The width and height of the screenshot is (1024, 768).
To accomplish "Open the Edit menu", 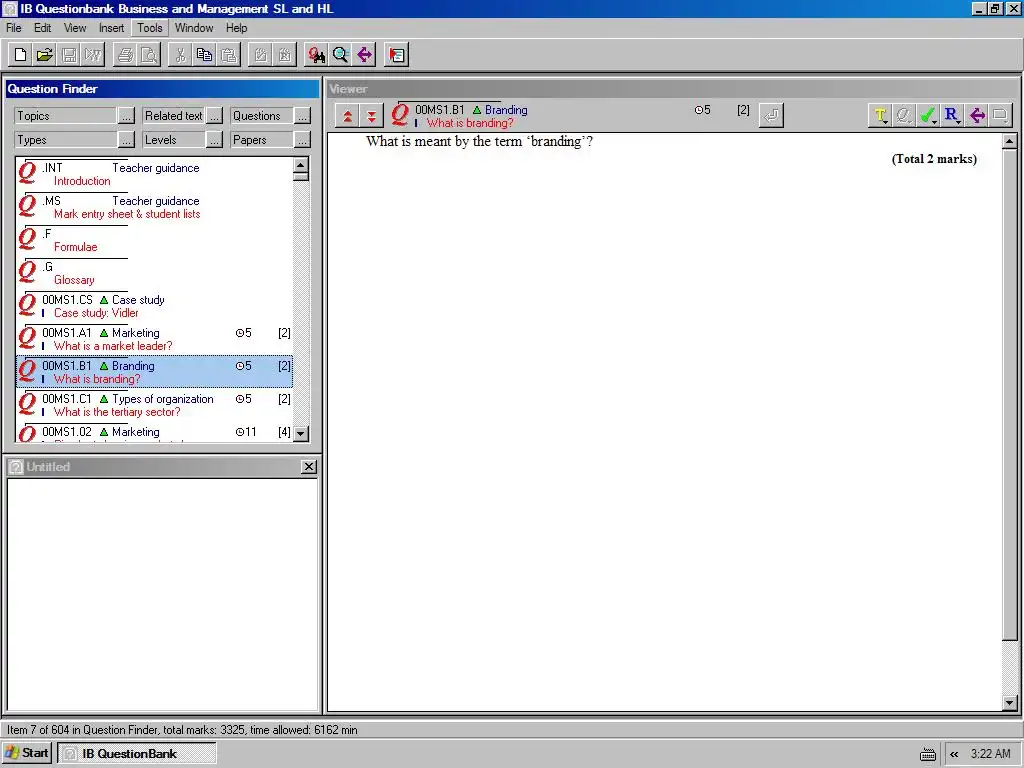I will coord(42,28).
